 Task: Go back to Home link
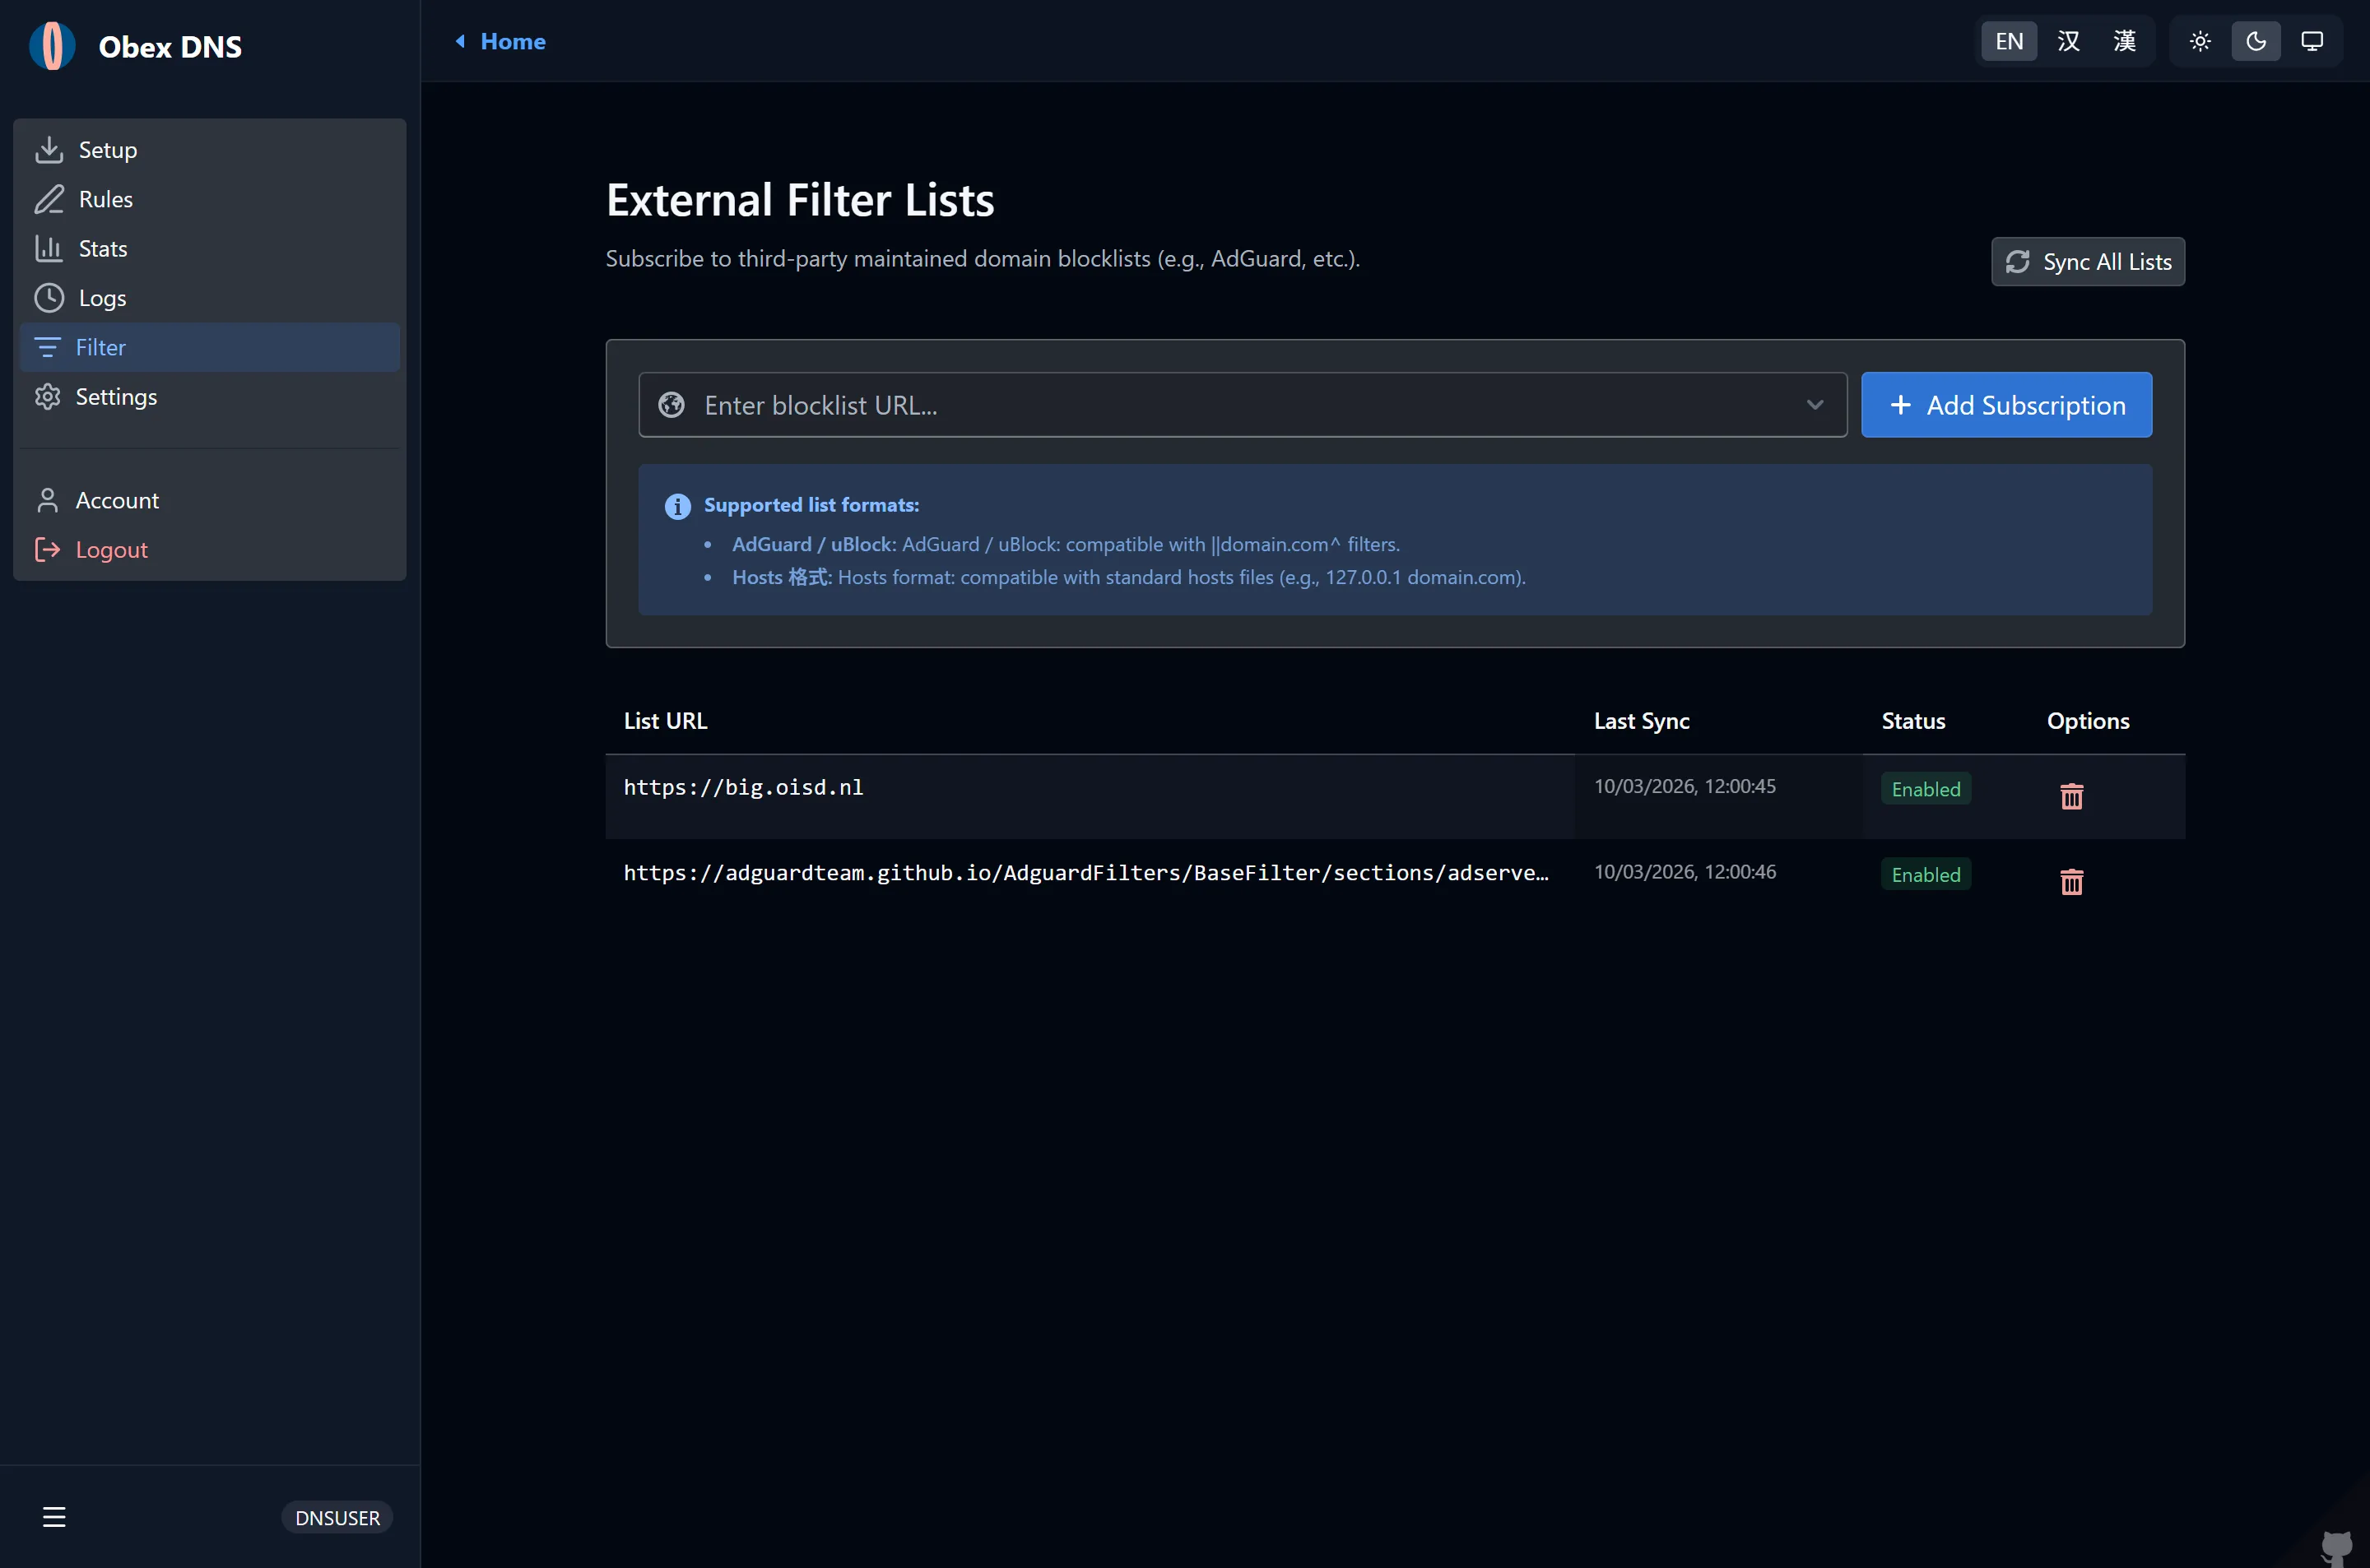513,41
